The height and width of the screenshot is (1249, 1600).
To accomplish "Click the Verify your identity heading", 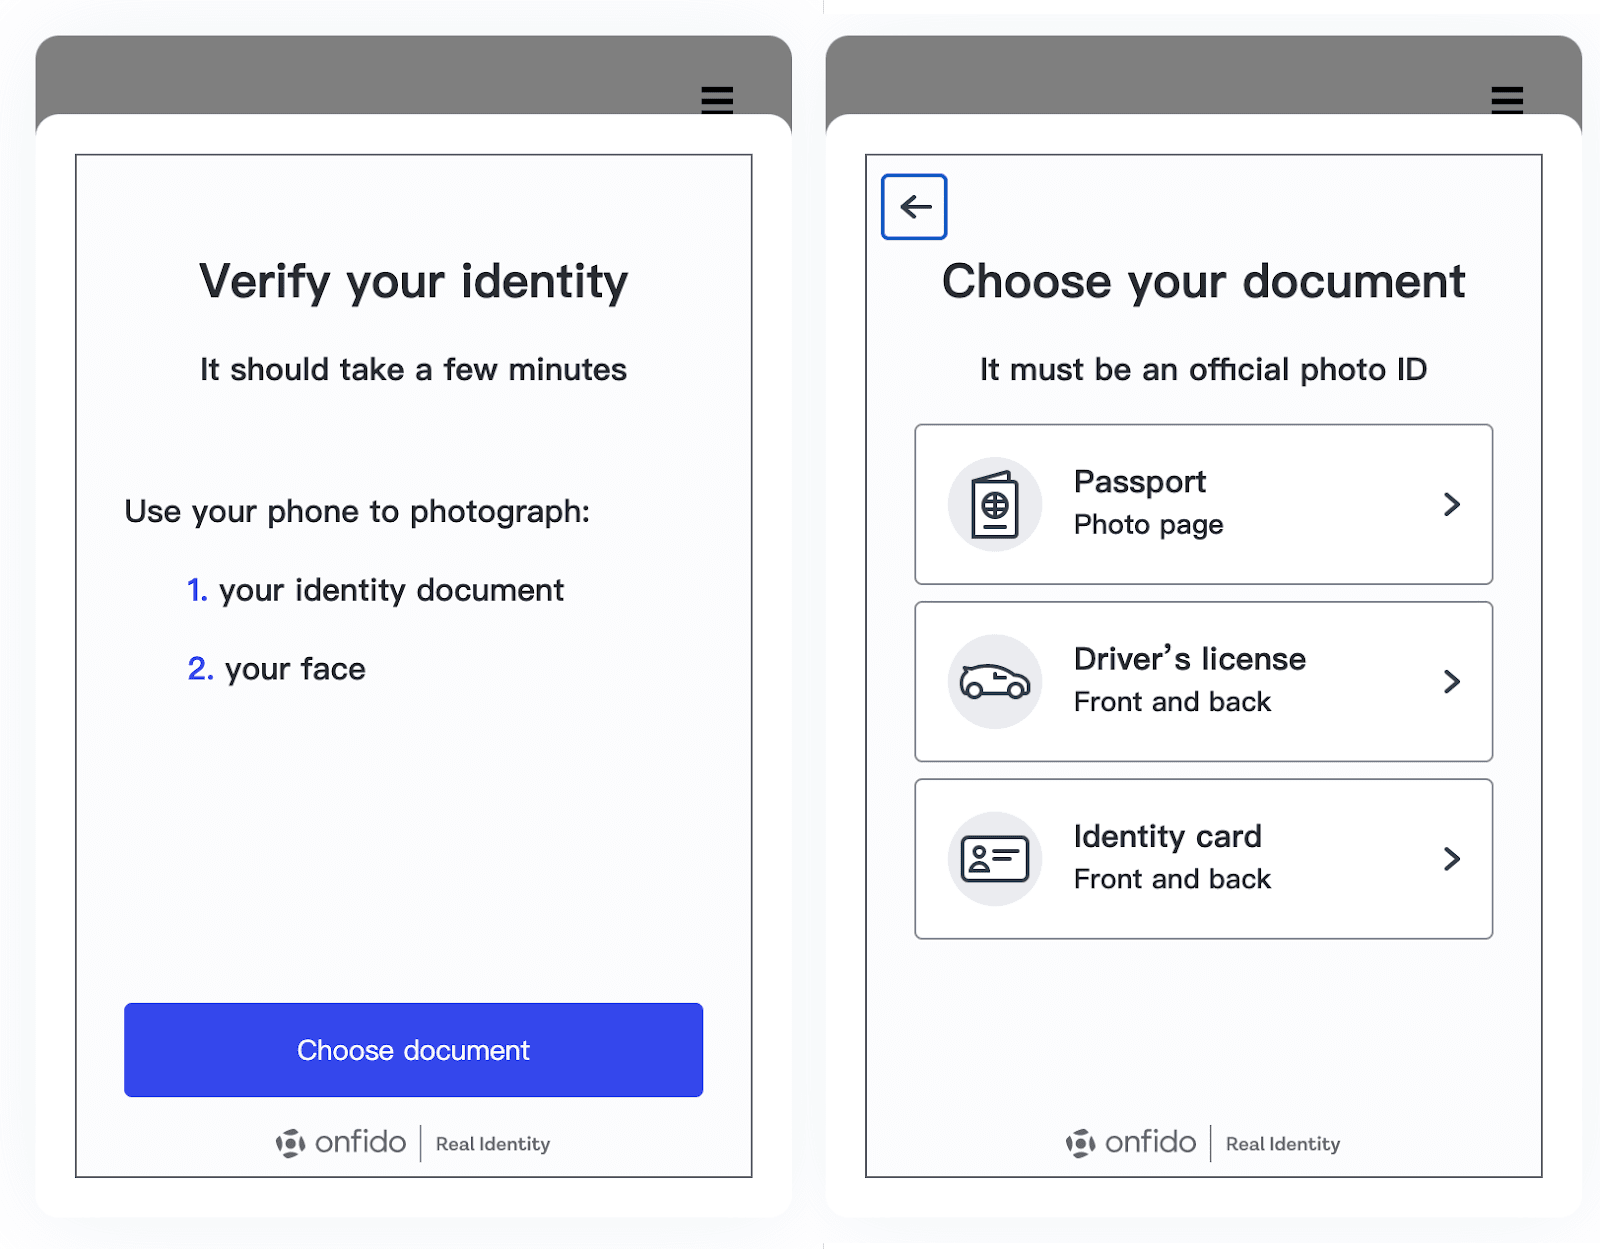I will (x=413, y=282).
